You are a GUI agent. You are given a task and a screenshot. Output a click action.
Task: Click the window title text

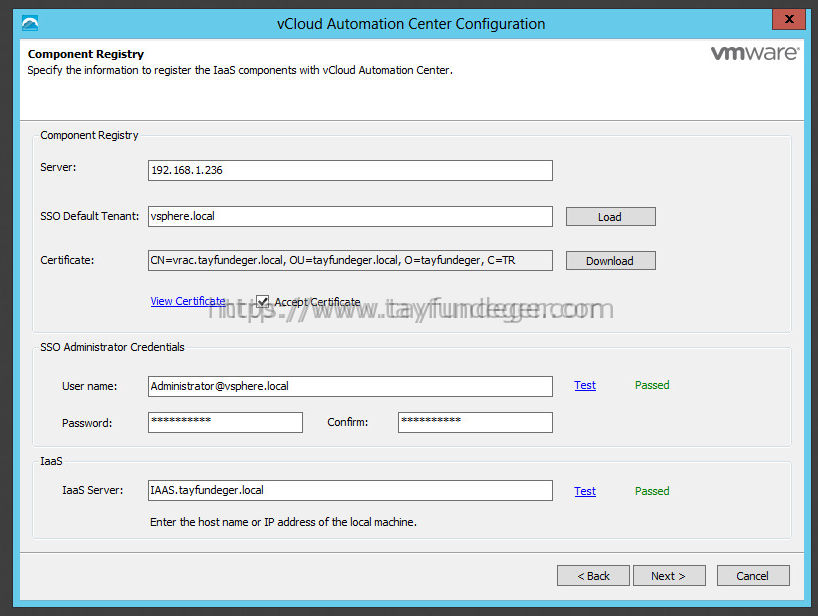[x=411, y=24]
